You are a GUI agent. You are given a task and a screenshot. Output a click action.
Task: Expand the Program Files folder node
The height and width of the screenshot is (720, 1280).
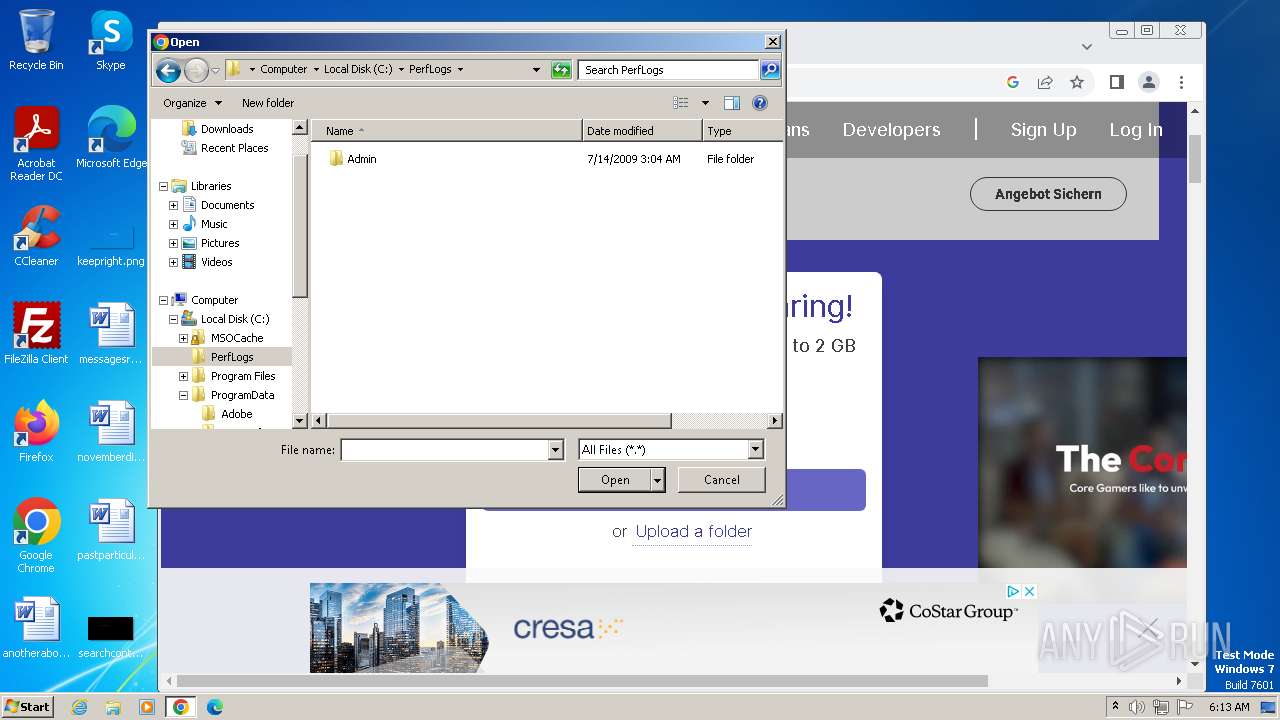coord(183,376)
